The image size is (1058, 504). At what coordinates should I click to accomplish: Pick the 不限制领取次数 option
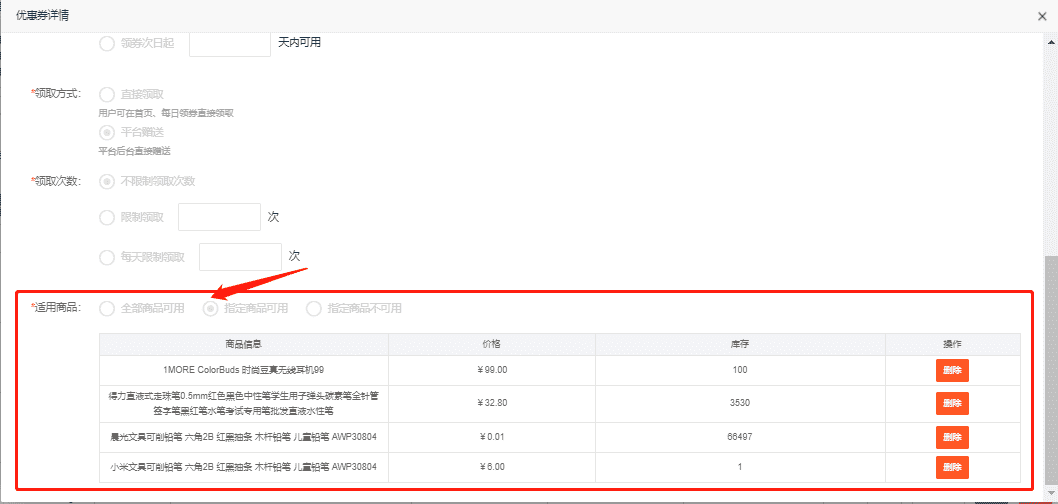107,181
